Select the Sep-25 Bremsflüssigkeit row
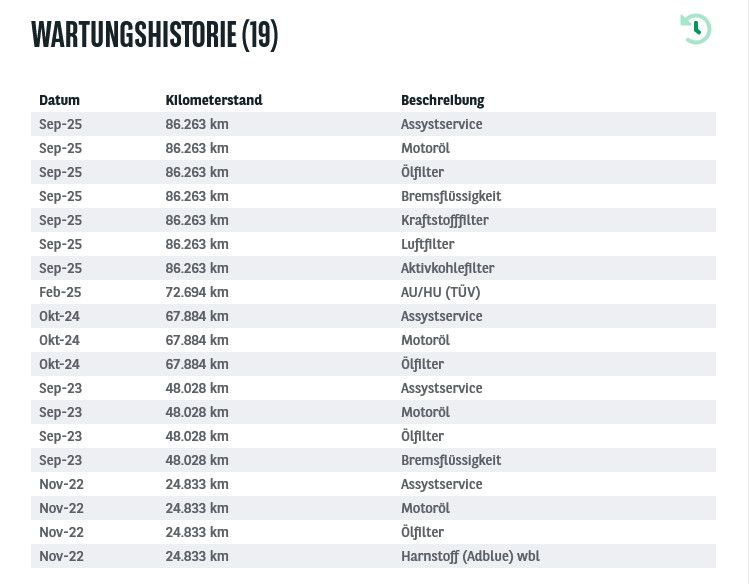Screen dimensions: 749x584 coord(374,196)
